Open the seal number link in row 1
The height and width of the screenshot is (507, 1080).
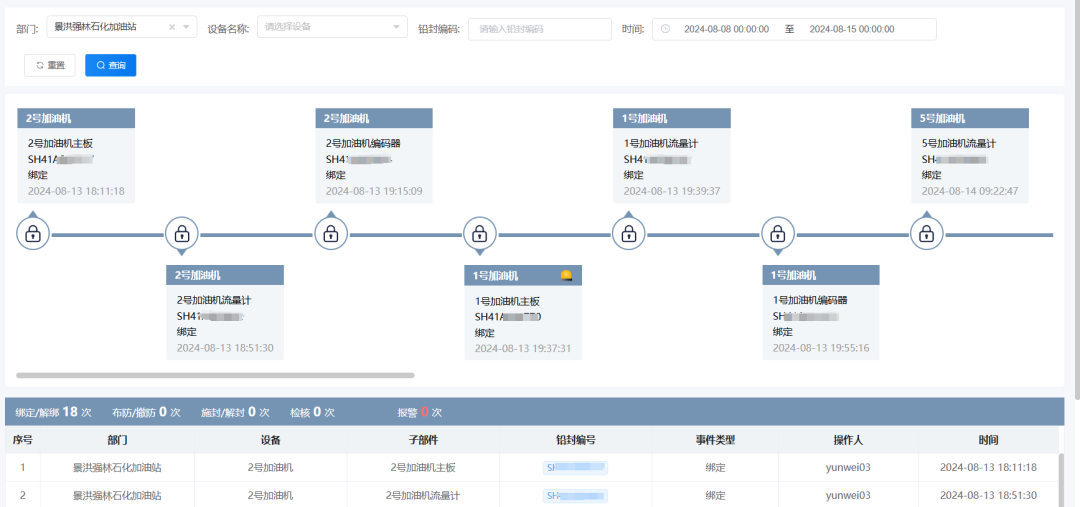point(575,467)
